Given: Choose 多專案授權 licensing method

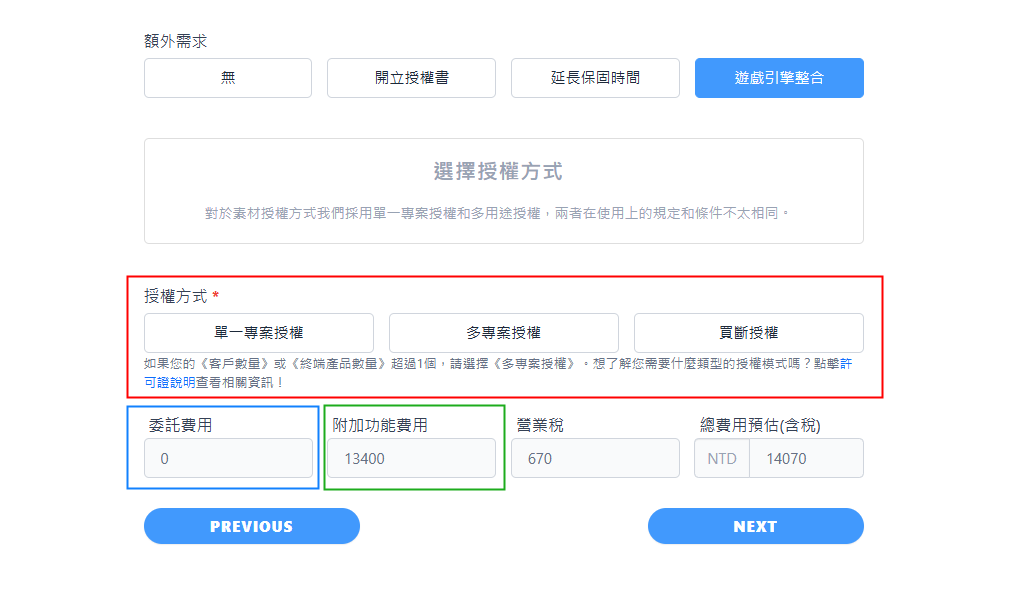Looking at the screenshot, I should click(503, 333).
